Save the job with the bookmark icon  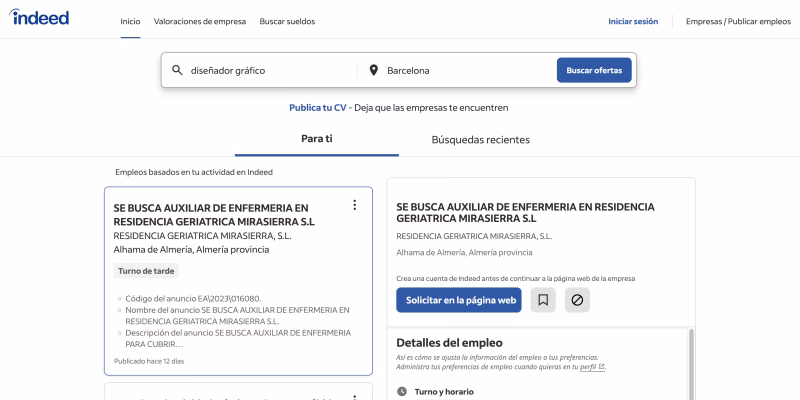[543, 300]
